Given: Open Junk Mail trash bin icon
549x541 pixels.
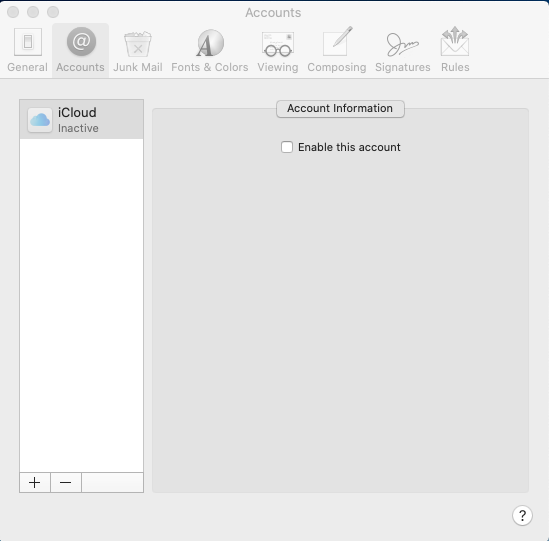Looking at the screenshot, I should click(x=138, y=44).
